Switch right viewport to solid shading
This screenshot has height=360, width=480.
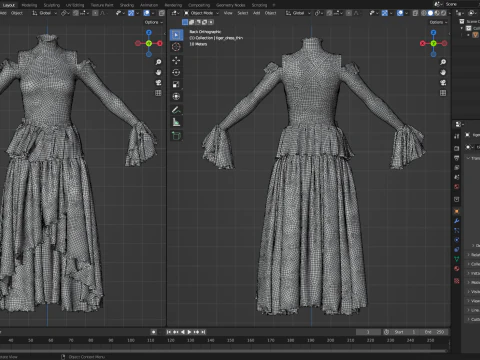(430, 13)
